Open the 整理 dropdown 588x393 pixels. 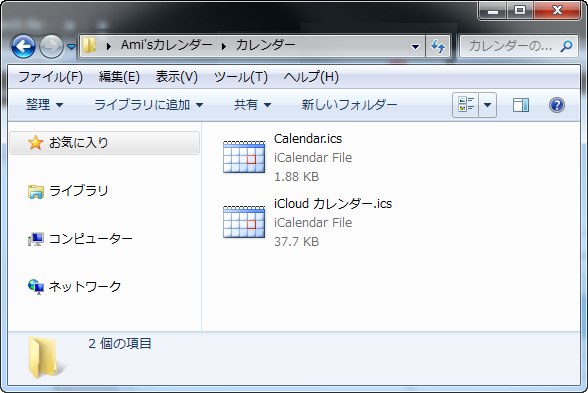point(44,105)
